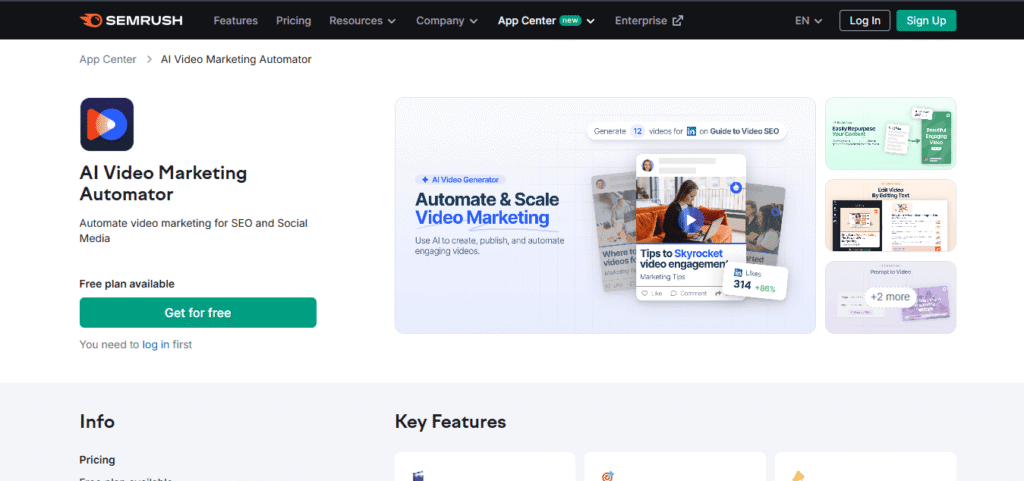Screen dimensions: 1024x481
Task: Open the 'Easily Repurpose Your Content' thumbnail
Action: [891, 134]
